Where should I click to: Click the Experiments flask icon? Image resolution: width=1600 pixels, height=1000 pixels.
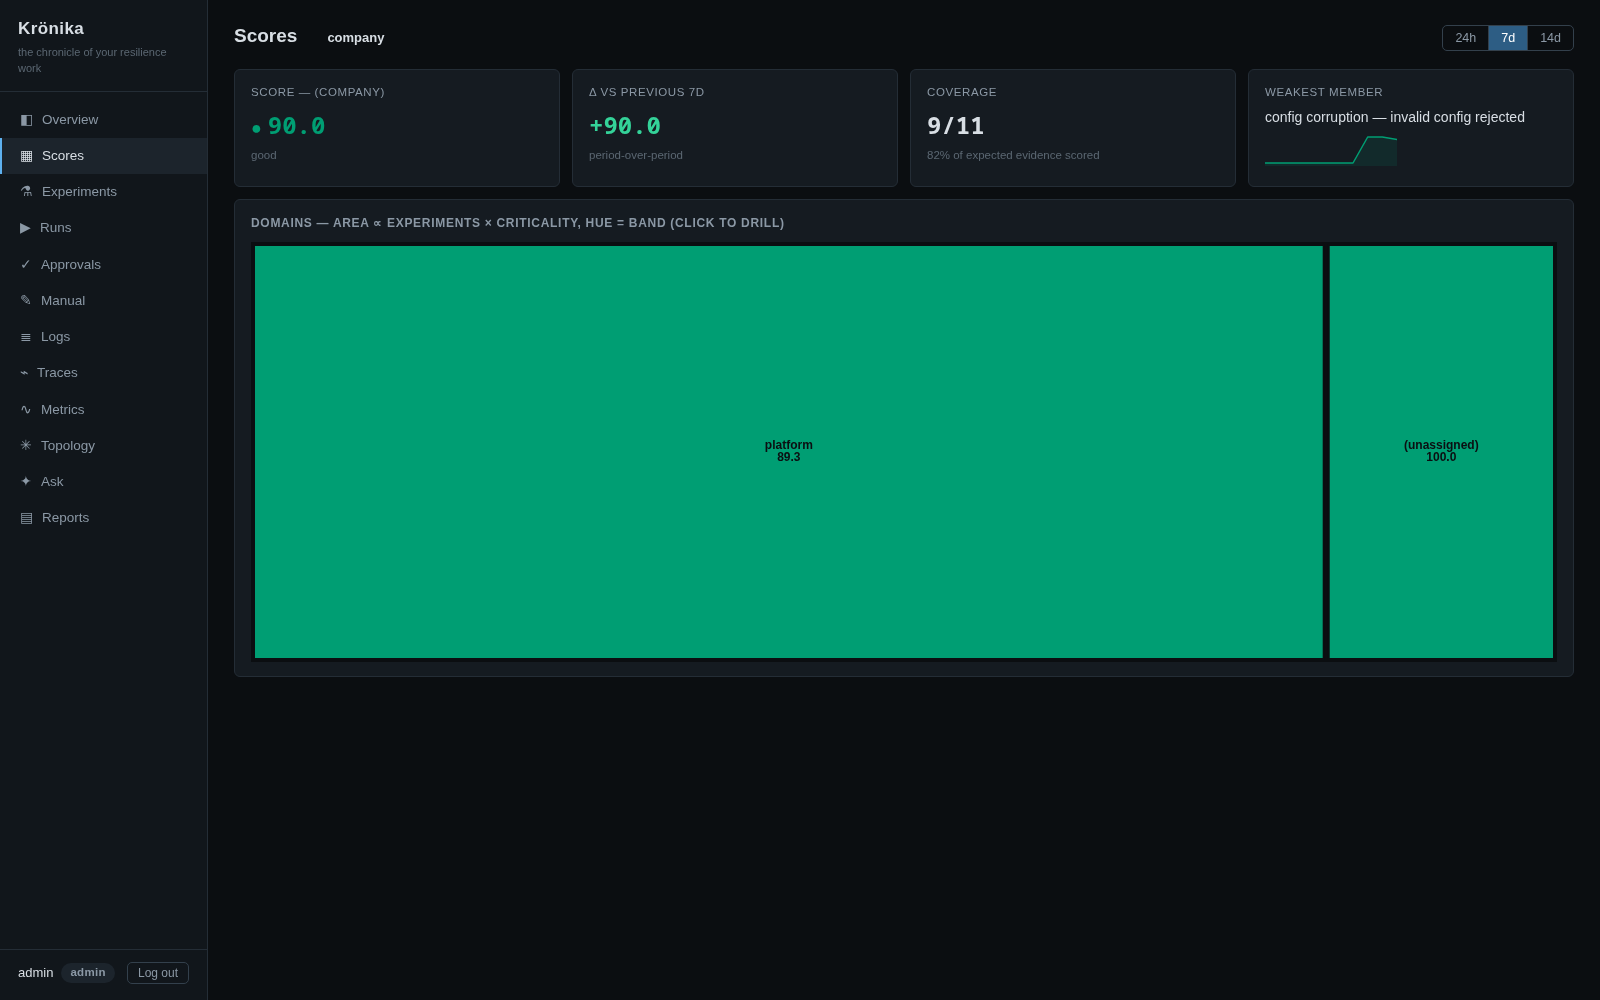point(26,192)
